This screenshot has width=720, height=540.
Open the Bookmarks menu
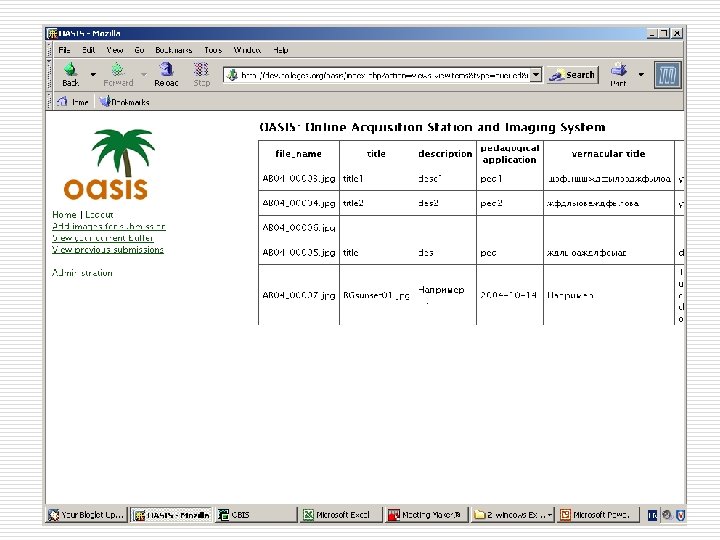point(174,50)
